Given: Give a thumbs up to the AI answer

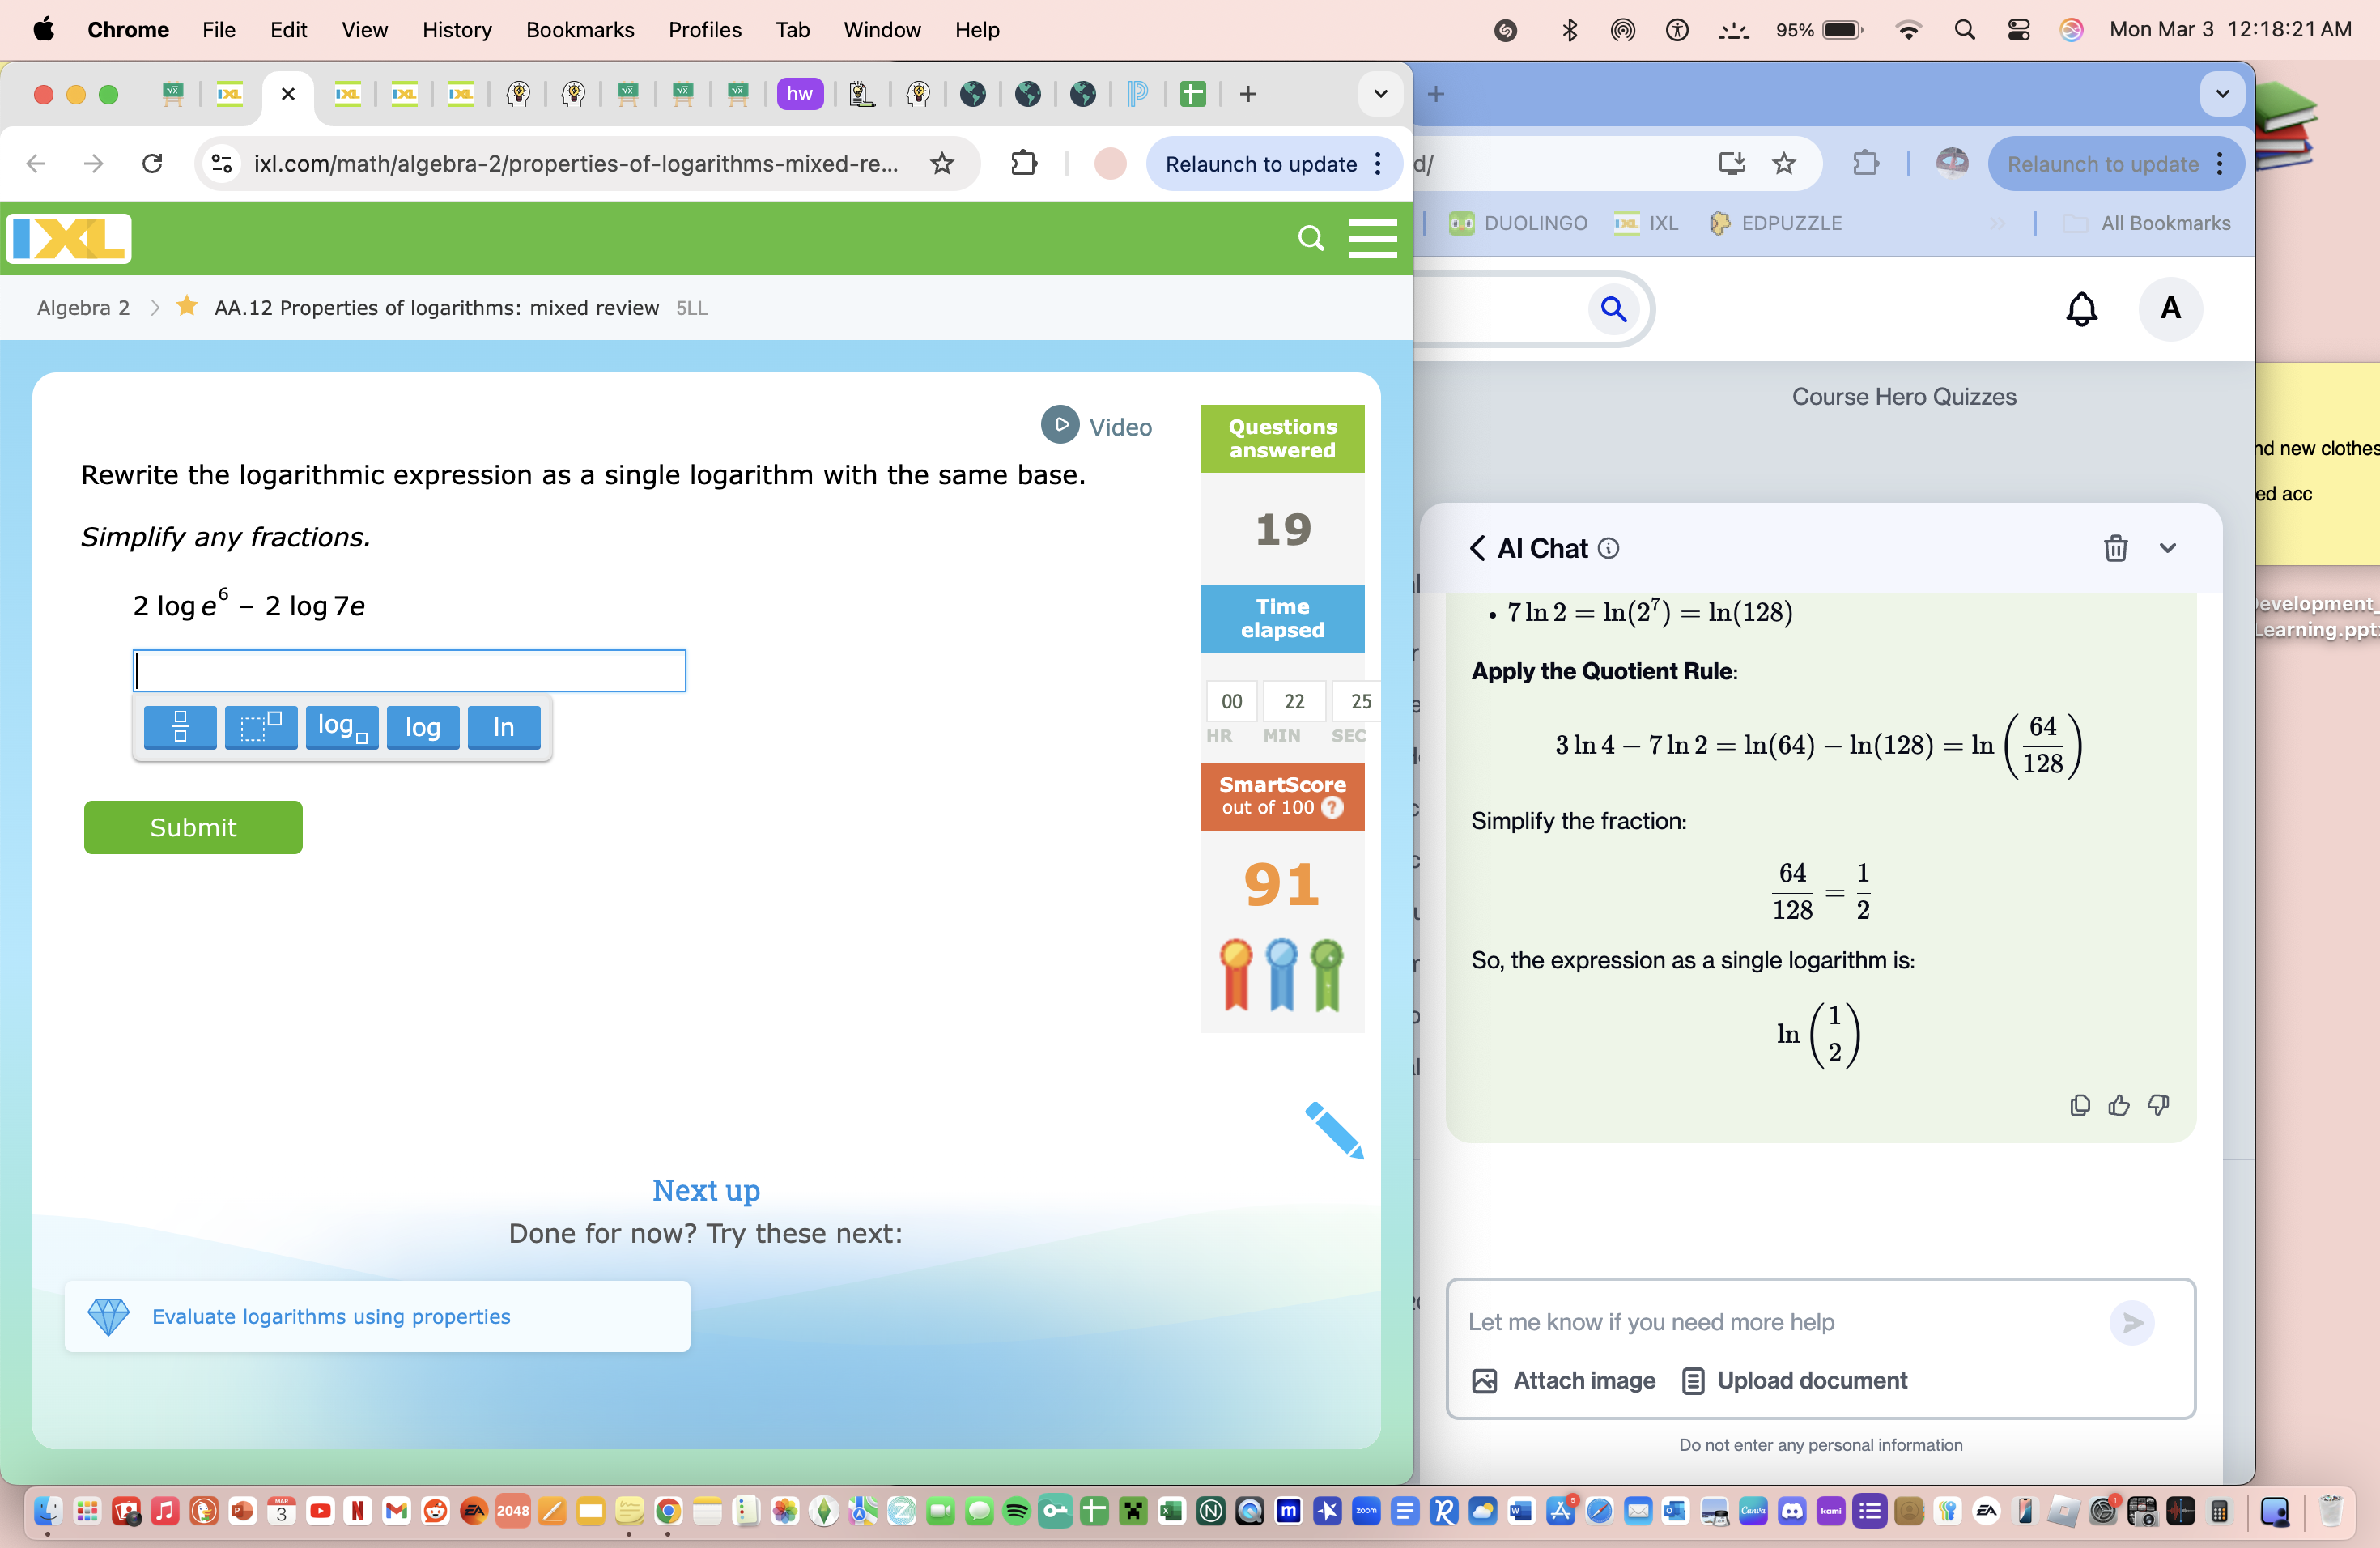Looking at the screenshot, I should (x=2119, y=1105).
